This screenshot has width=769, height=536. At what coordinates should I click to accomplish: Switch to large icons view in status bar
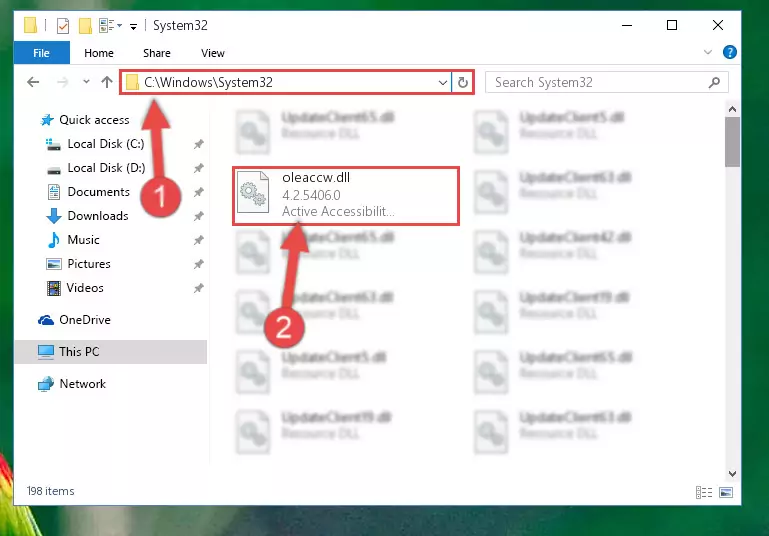click(x=726, y=492)
